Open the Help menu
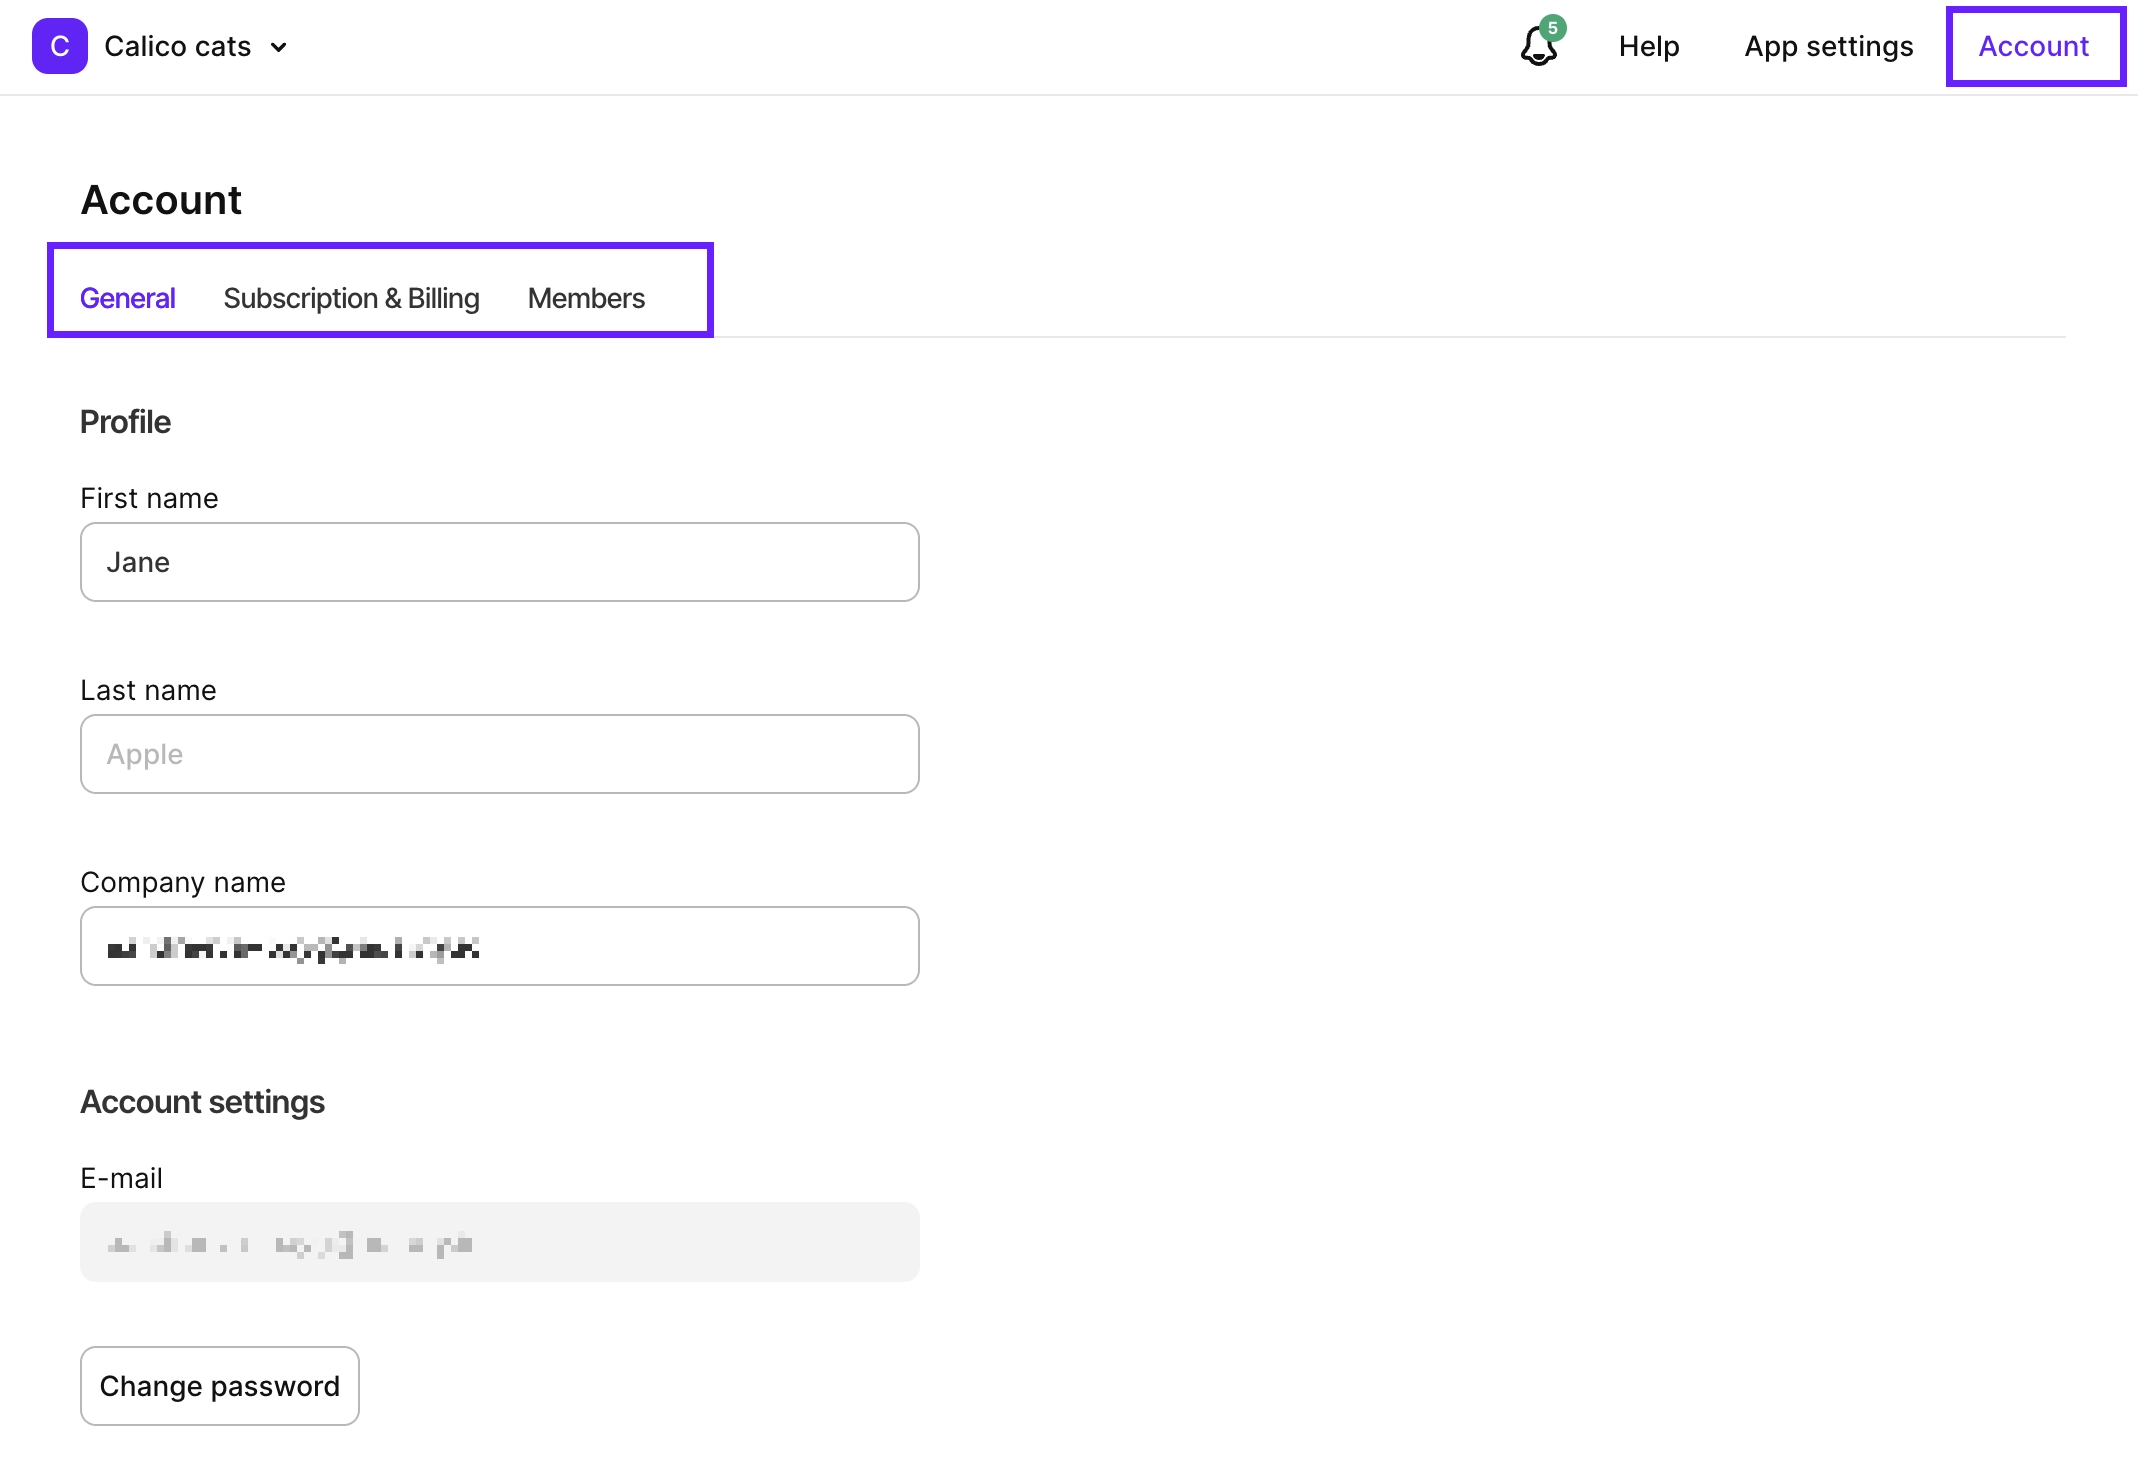Screen dimensions: 2138x1472 [1648, 46]
